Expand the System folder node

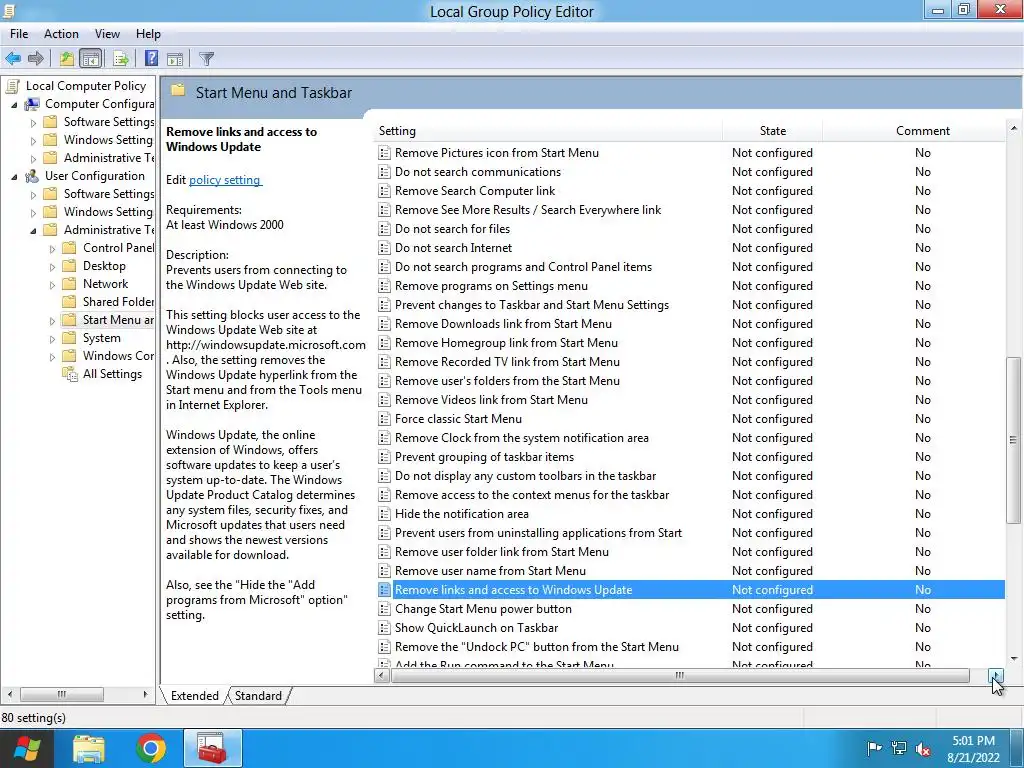tap(52, 339)
